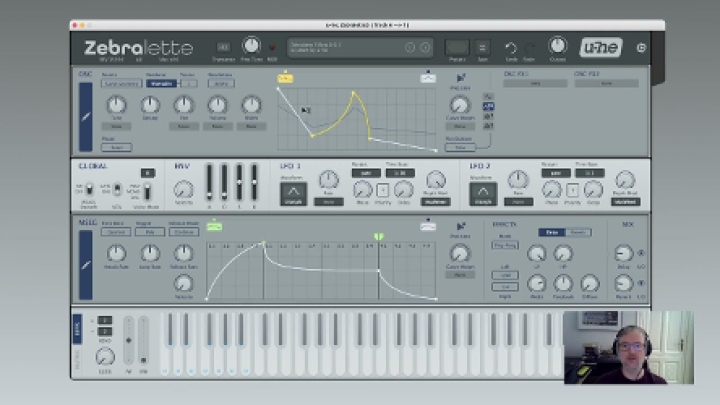Image resolution: width=720 pixels, height=405 pixels.
Task: Toggle the Delay mix power button
Action: pyautogui.click(x=641, y=253)
